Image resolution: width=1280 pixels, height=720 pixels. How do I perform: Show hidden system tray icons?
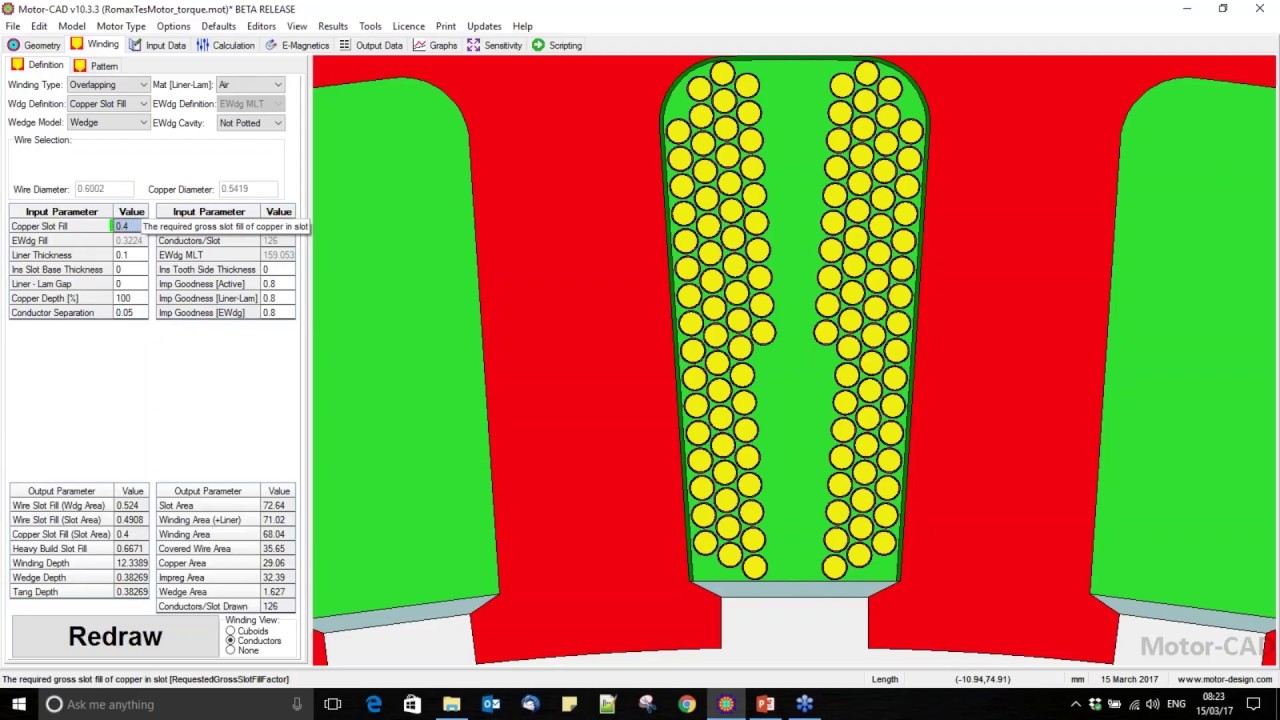click(x=1076, y=704)
